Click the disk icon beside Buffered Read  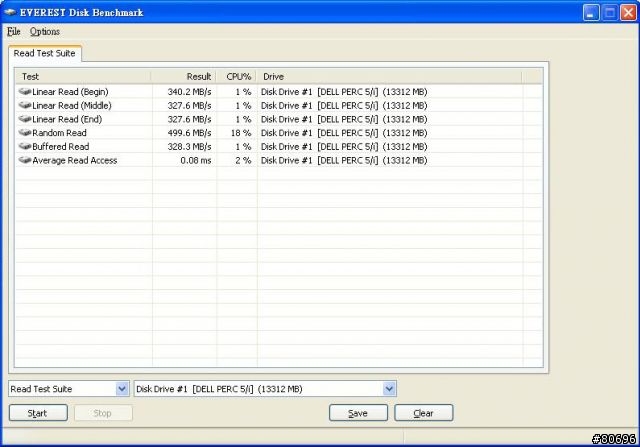[25, 146]
